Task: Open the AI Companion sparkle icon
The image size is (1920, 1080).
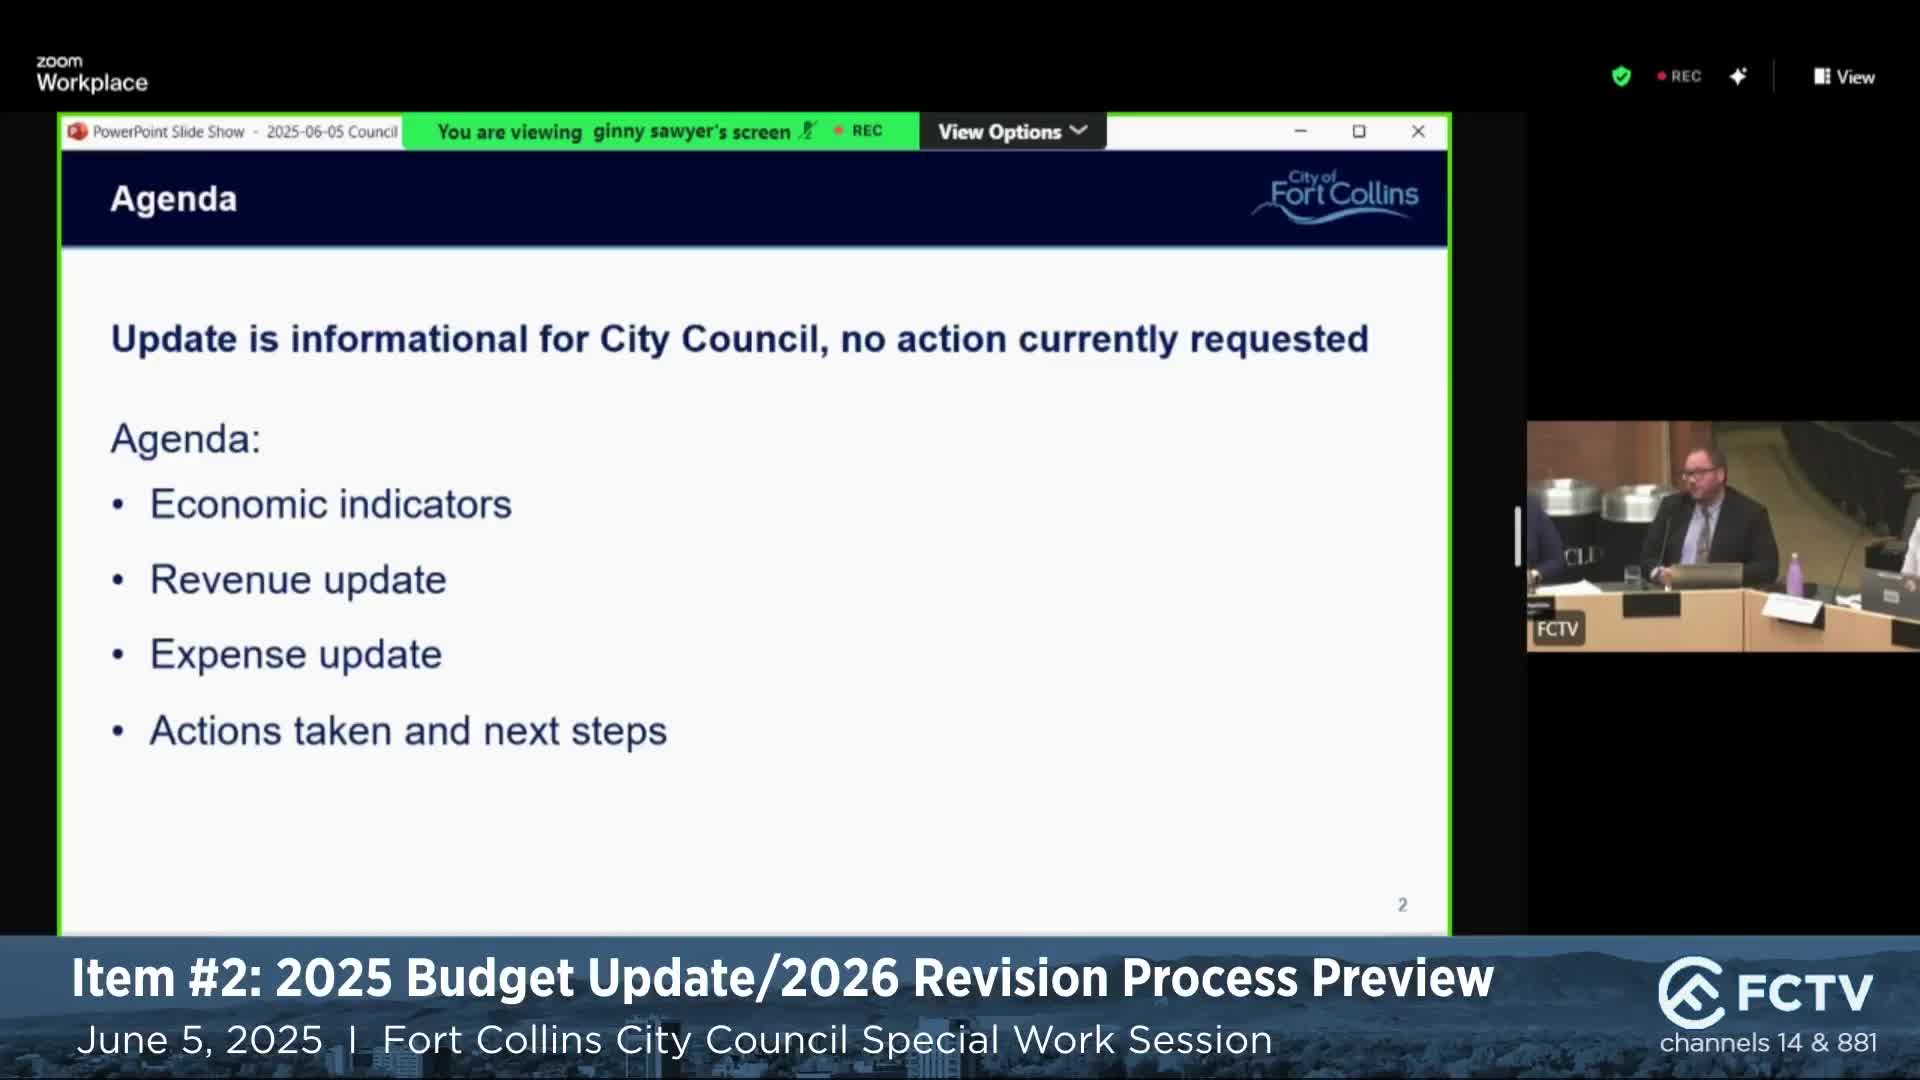Action: click(1739, 76)
